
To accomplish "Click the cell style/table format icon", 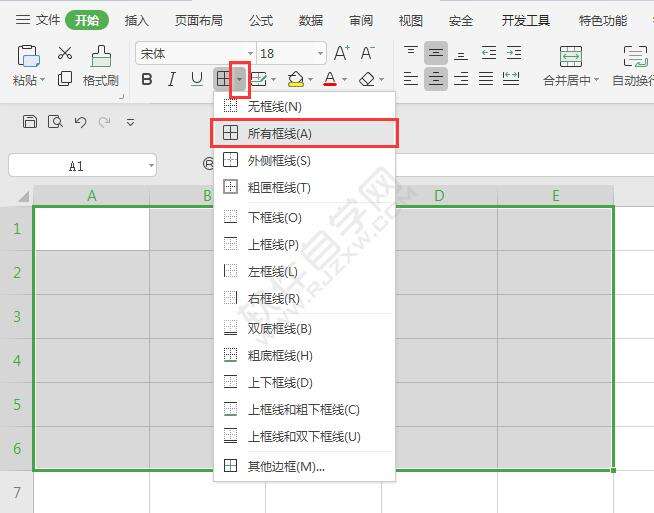I will click(x=259, y=79).
